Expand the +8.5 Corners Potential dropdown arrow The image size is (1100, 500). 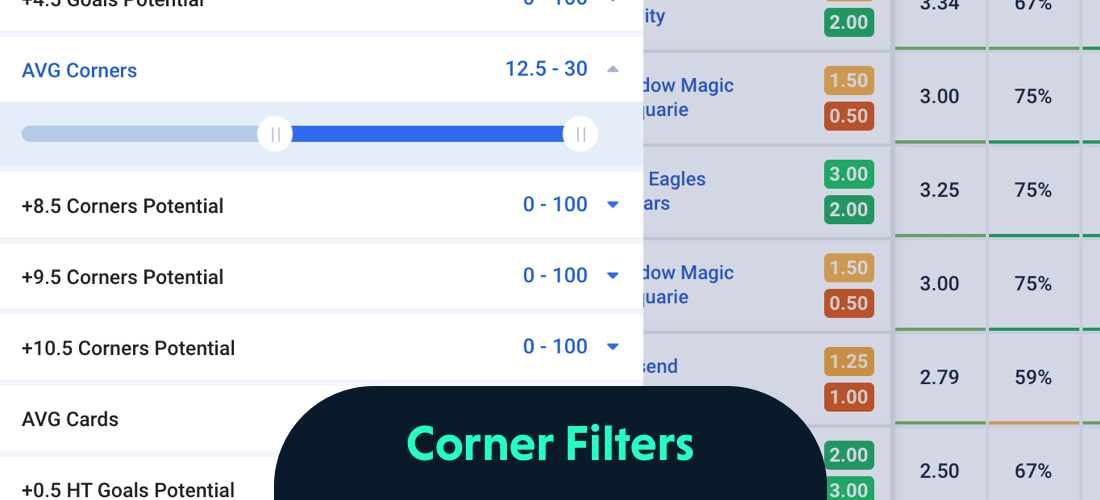click(x=613, y=205)
